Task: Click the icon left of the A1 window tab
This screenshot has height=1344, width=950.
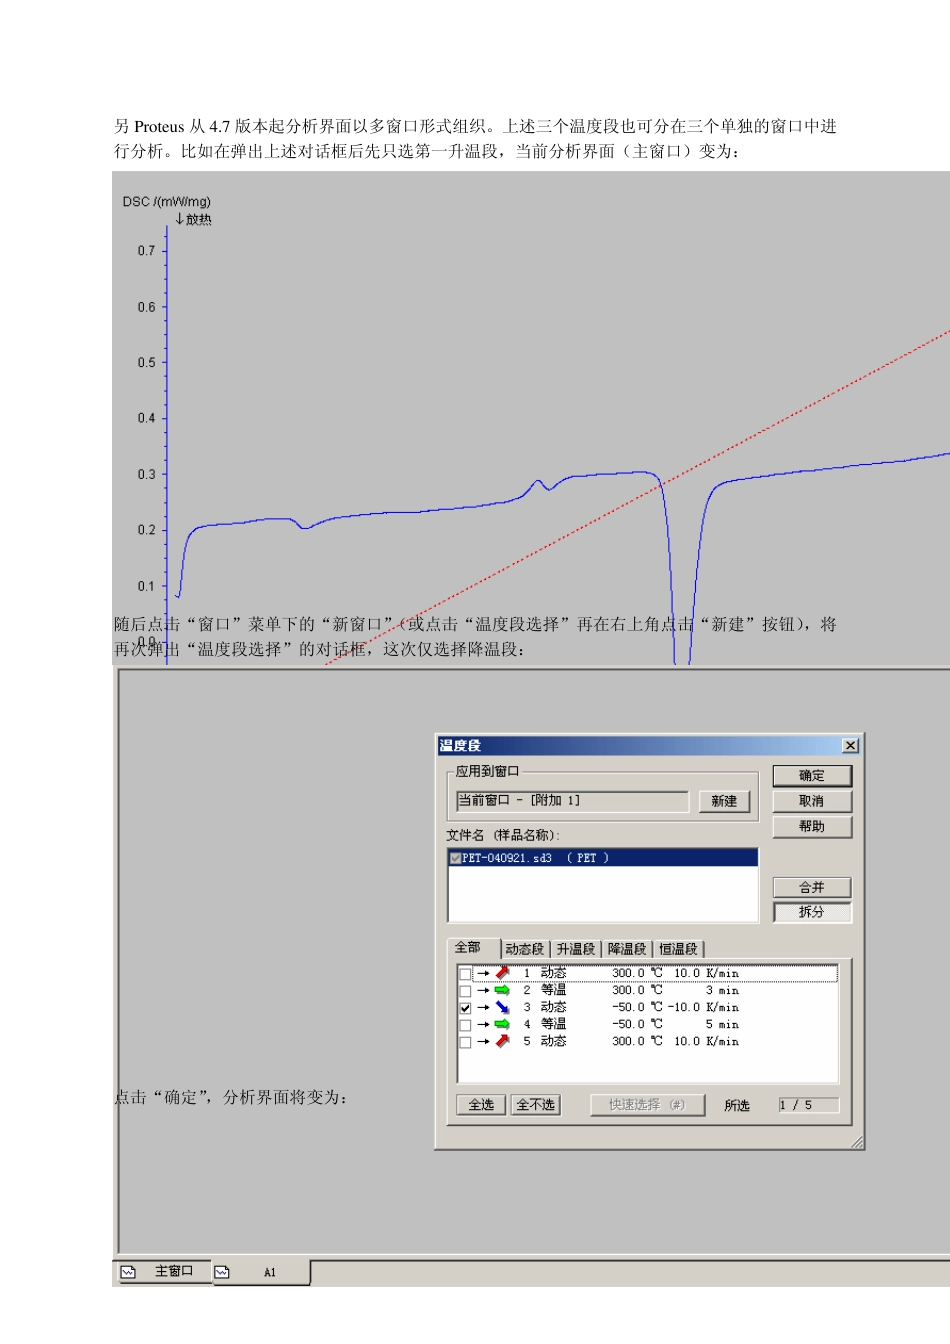Action: (x=222, y=1272)
